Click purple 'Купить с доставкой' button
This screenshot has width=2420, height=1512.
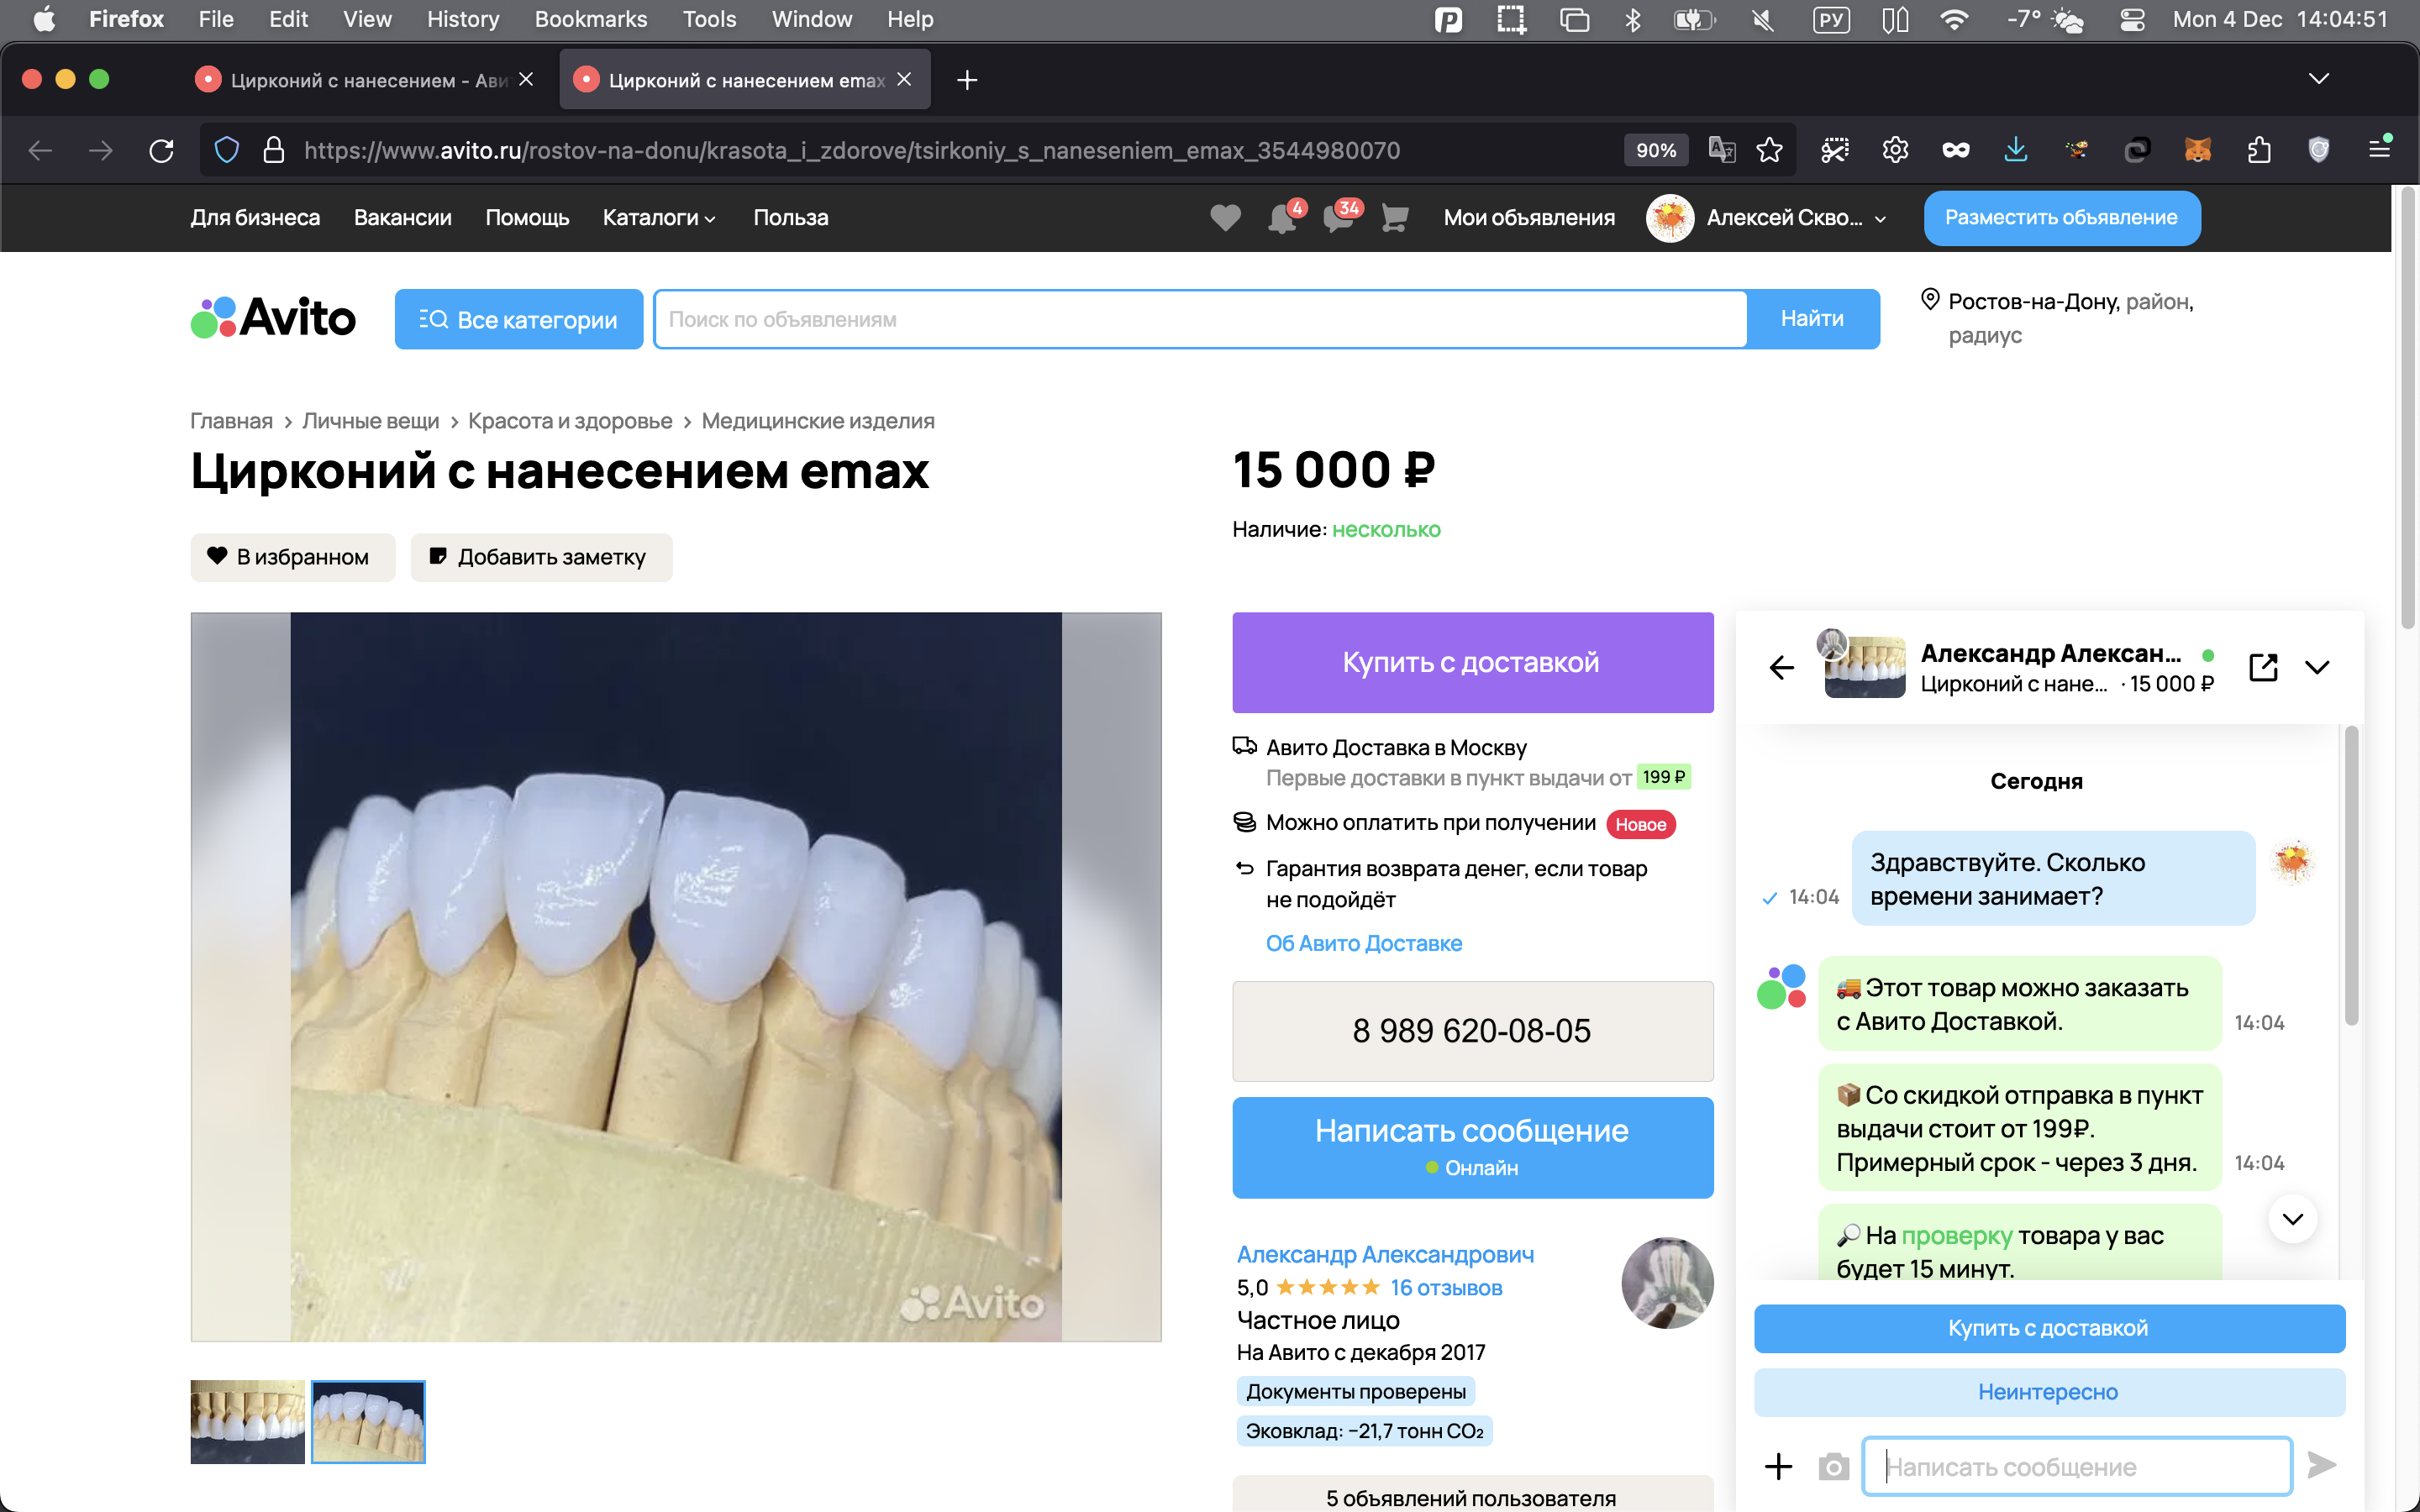coord(1472,662)
